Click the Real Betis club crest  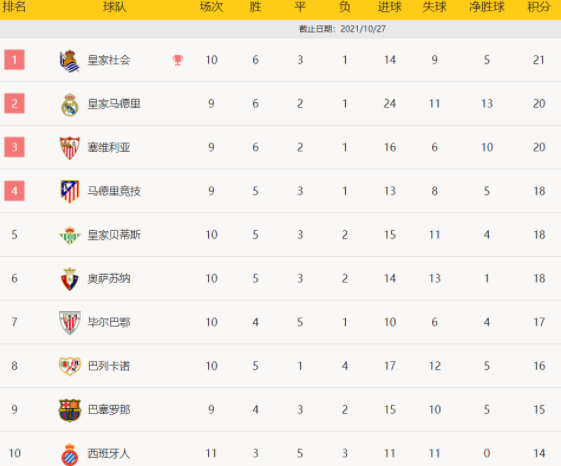(69, 235)
